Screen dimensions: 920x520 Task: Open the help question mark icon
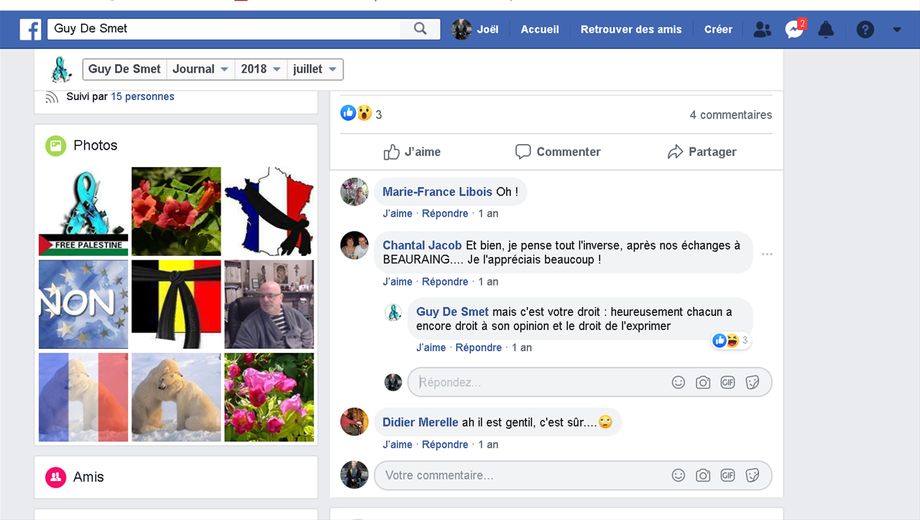tap(865, 29)
